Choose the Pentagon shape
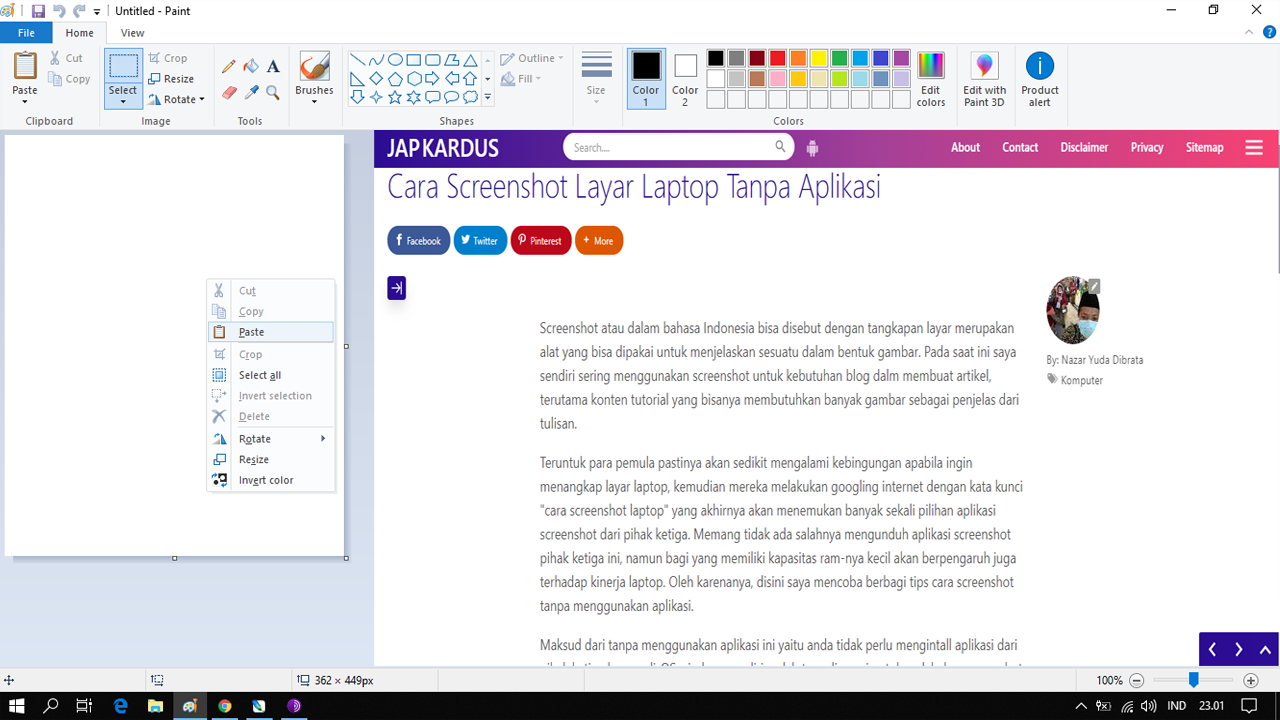Screen dimensions: 1280x720 395,79
